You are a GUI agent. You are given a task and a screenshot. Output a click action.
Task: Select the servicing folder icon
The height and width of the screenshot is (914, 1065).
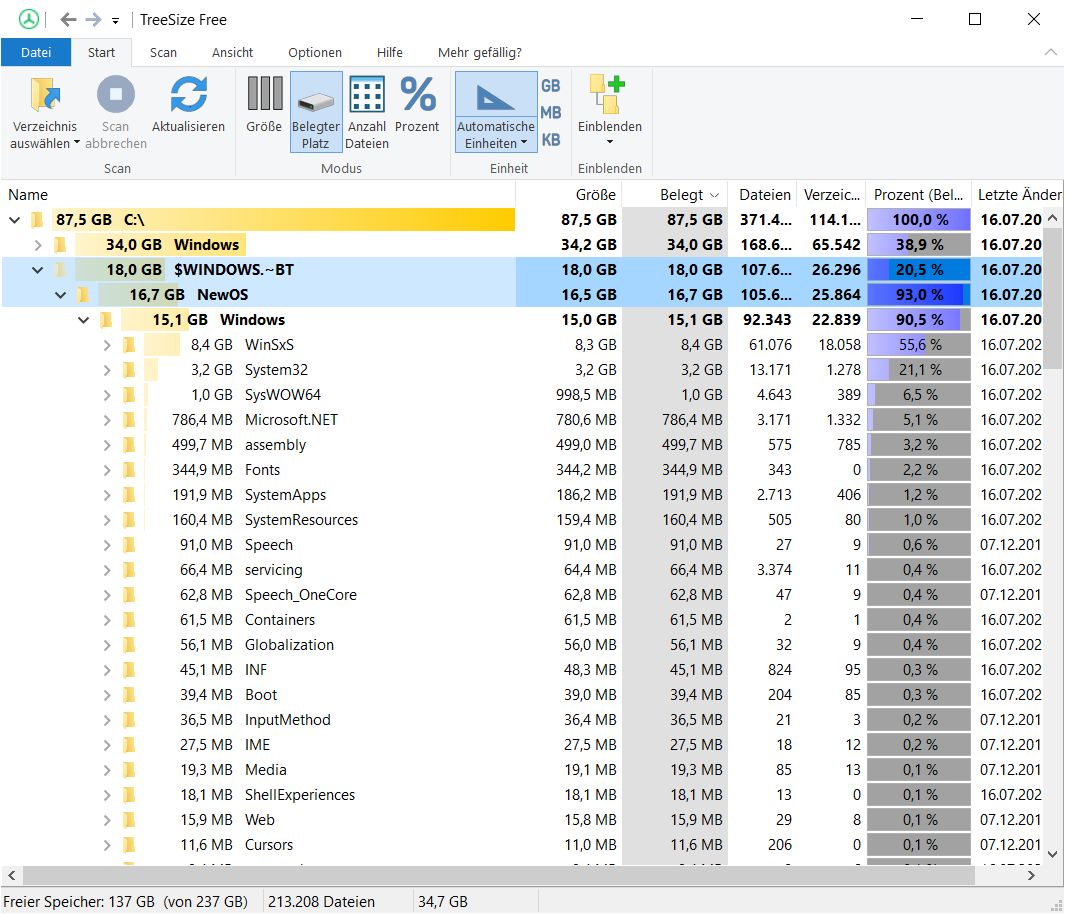pos(129,570)
